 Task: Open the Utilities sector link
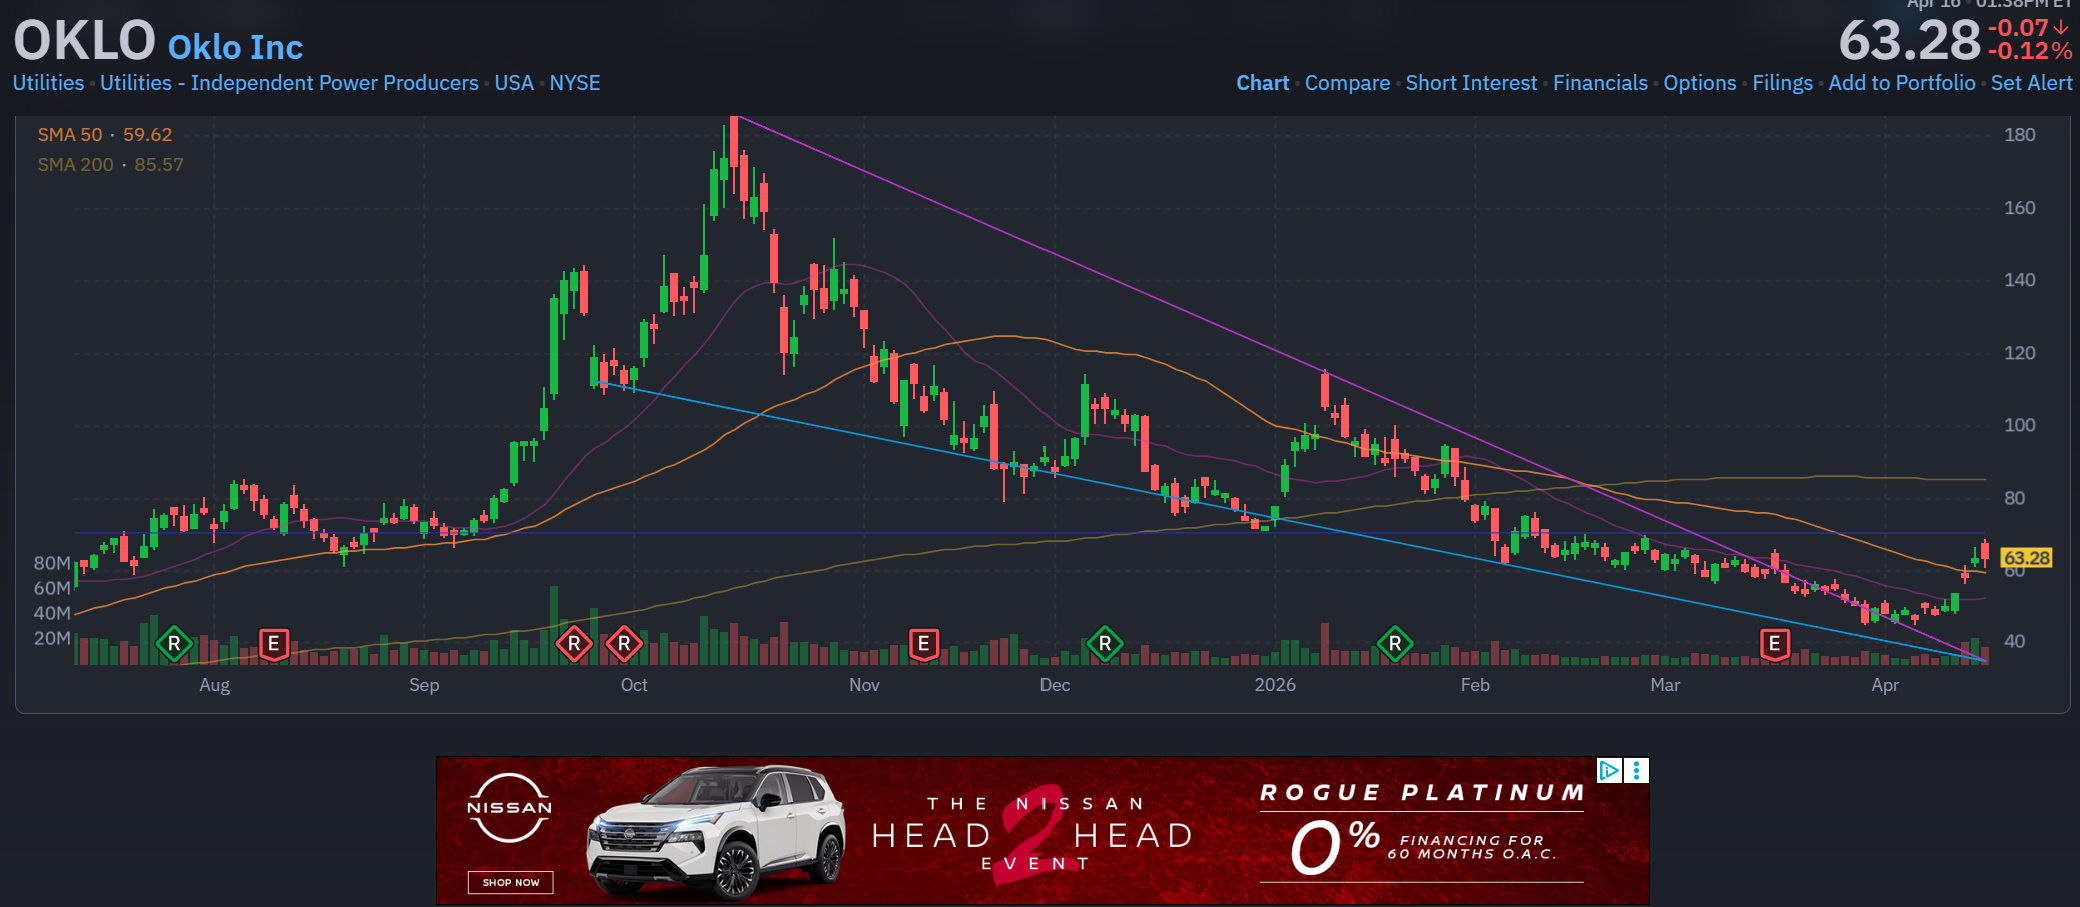(x=48, y=83)
